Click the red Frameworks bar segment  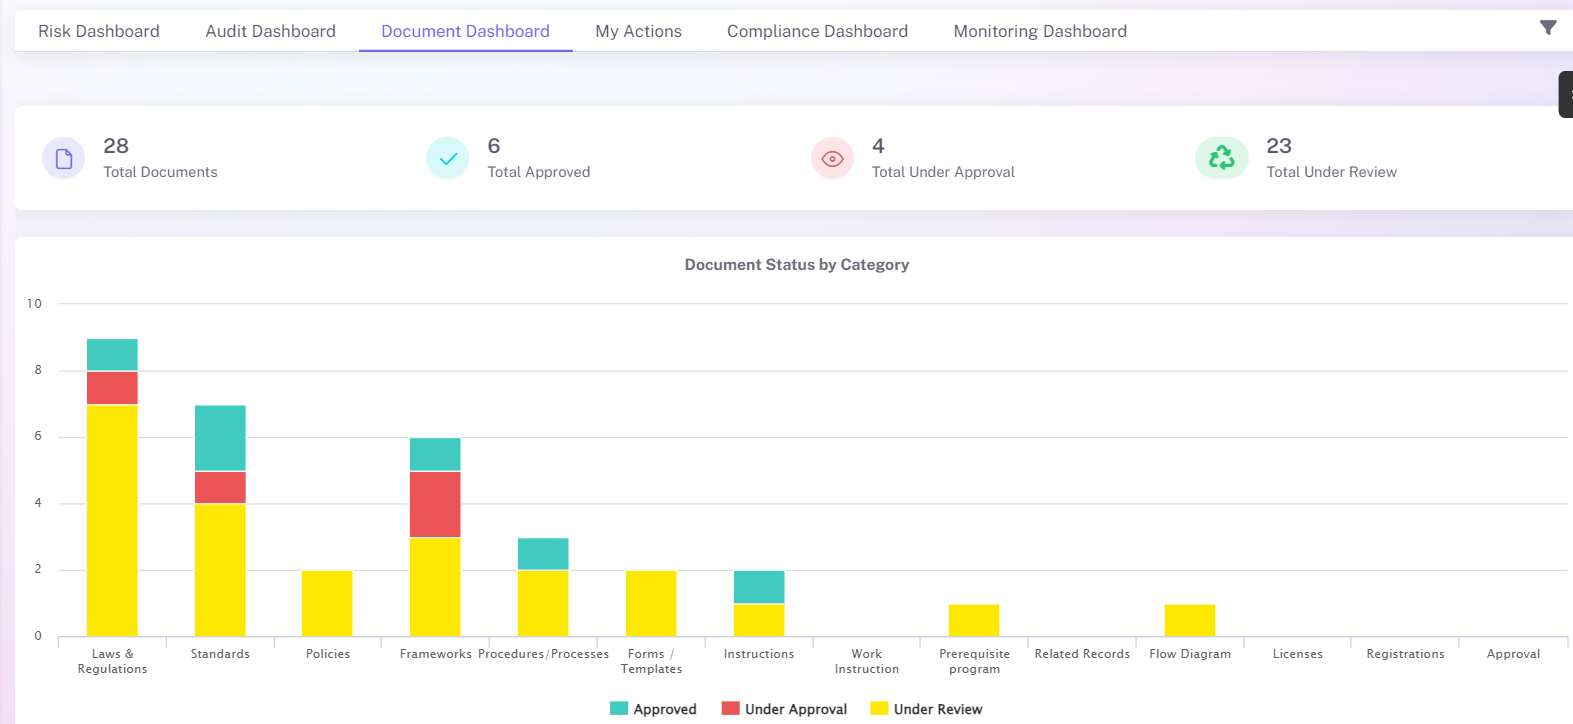pos(435,504)
